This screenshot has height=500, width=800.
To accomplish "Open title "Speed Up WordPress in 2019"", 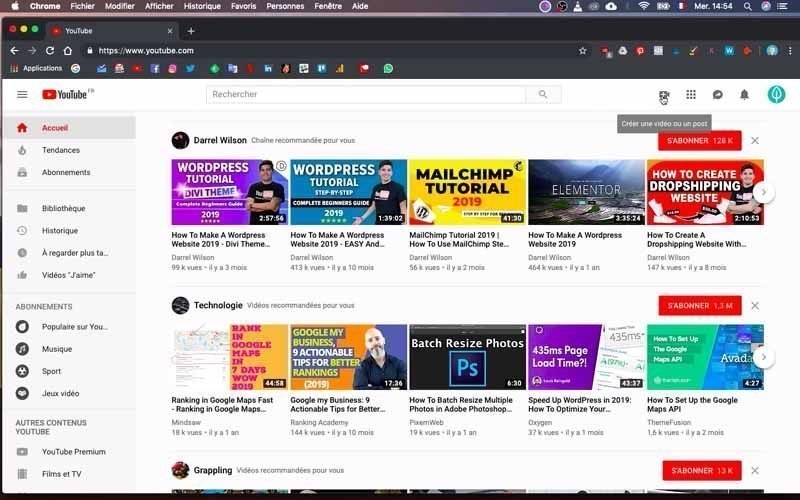I will tap(580, 405).
